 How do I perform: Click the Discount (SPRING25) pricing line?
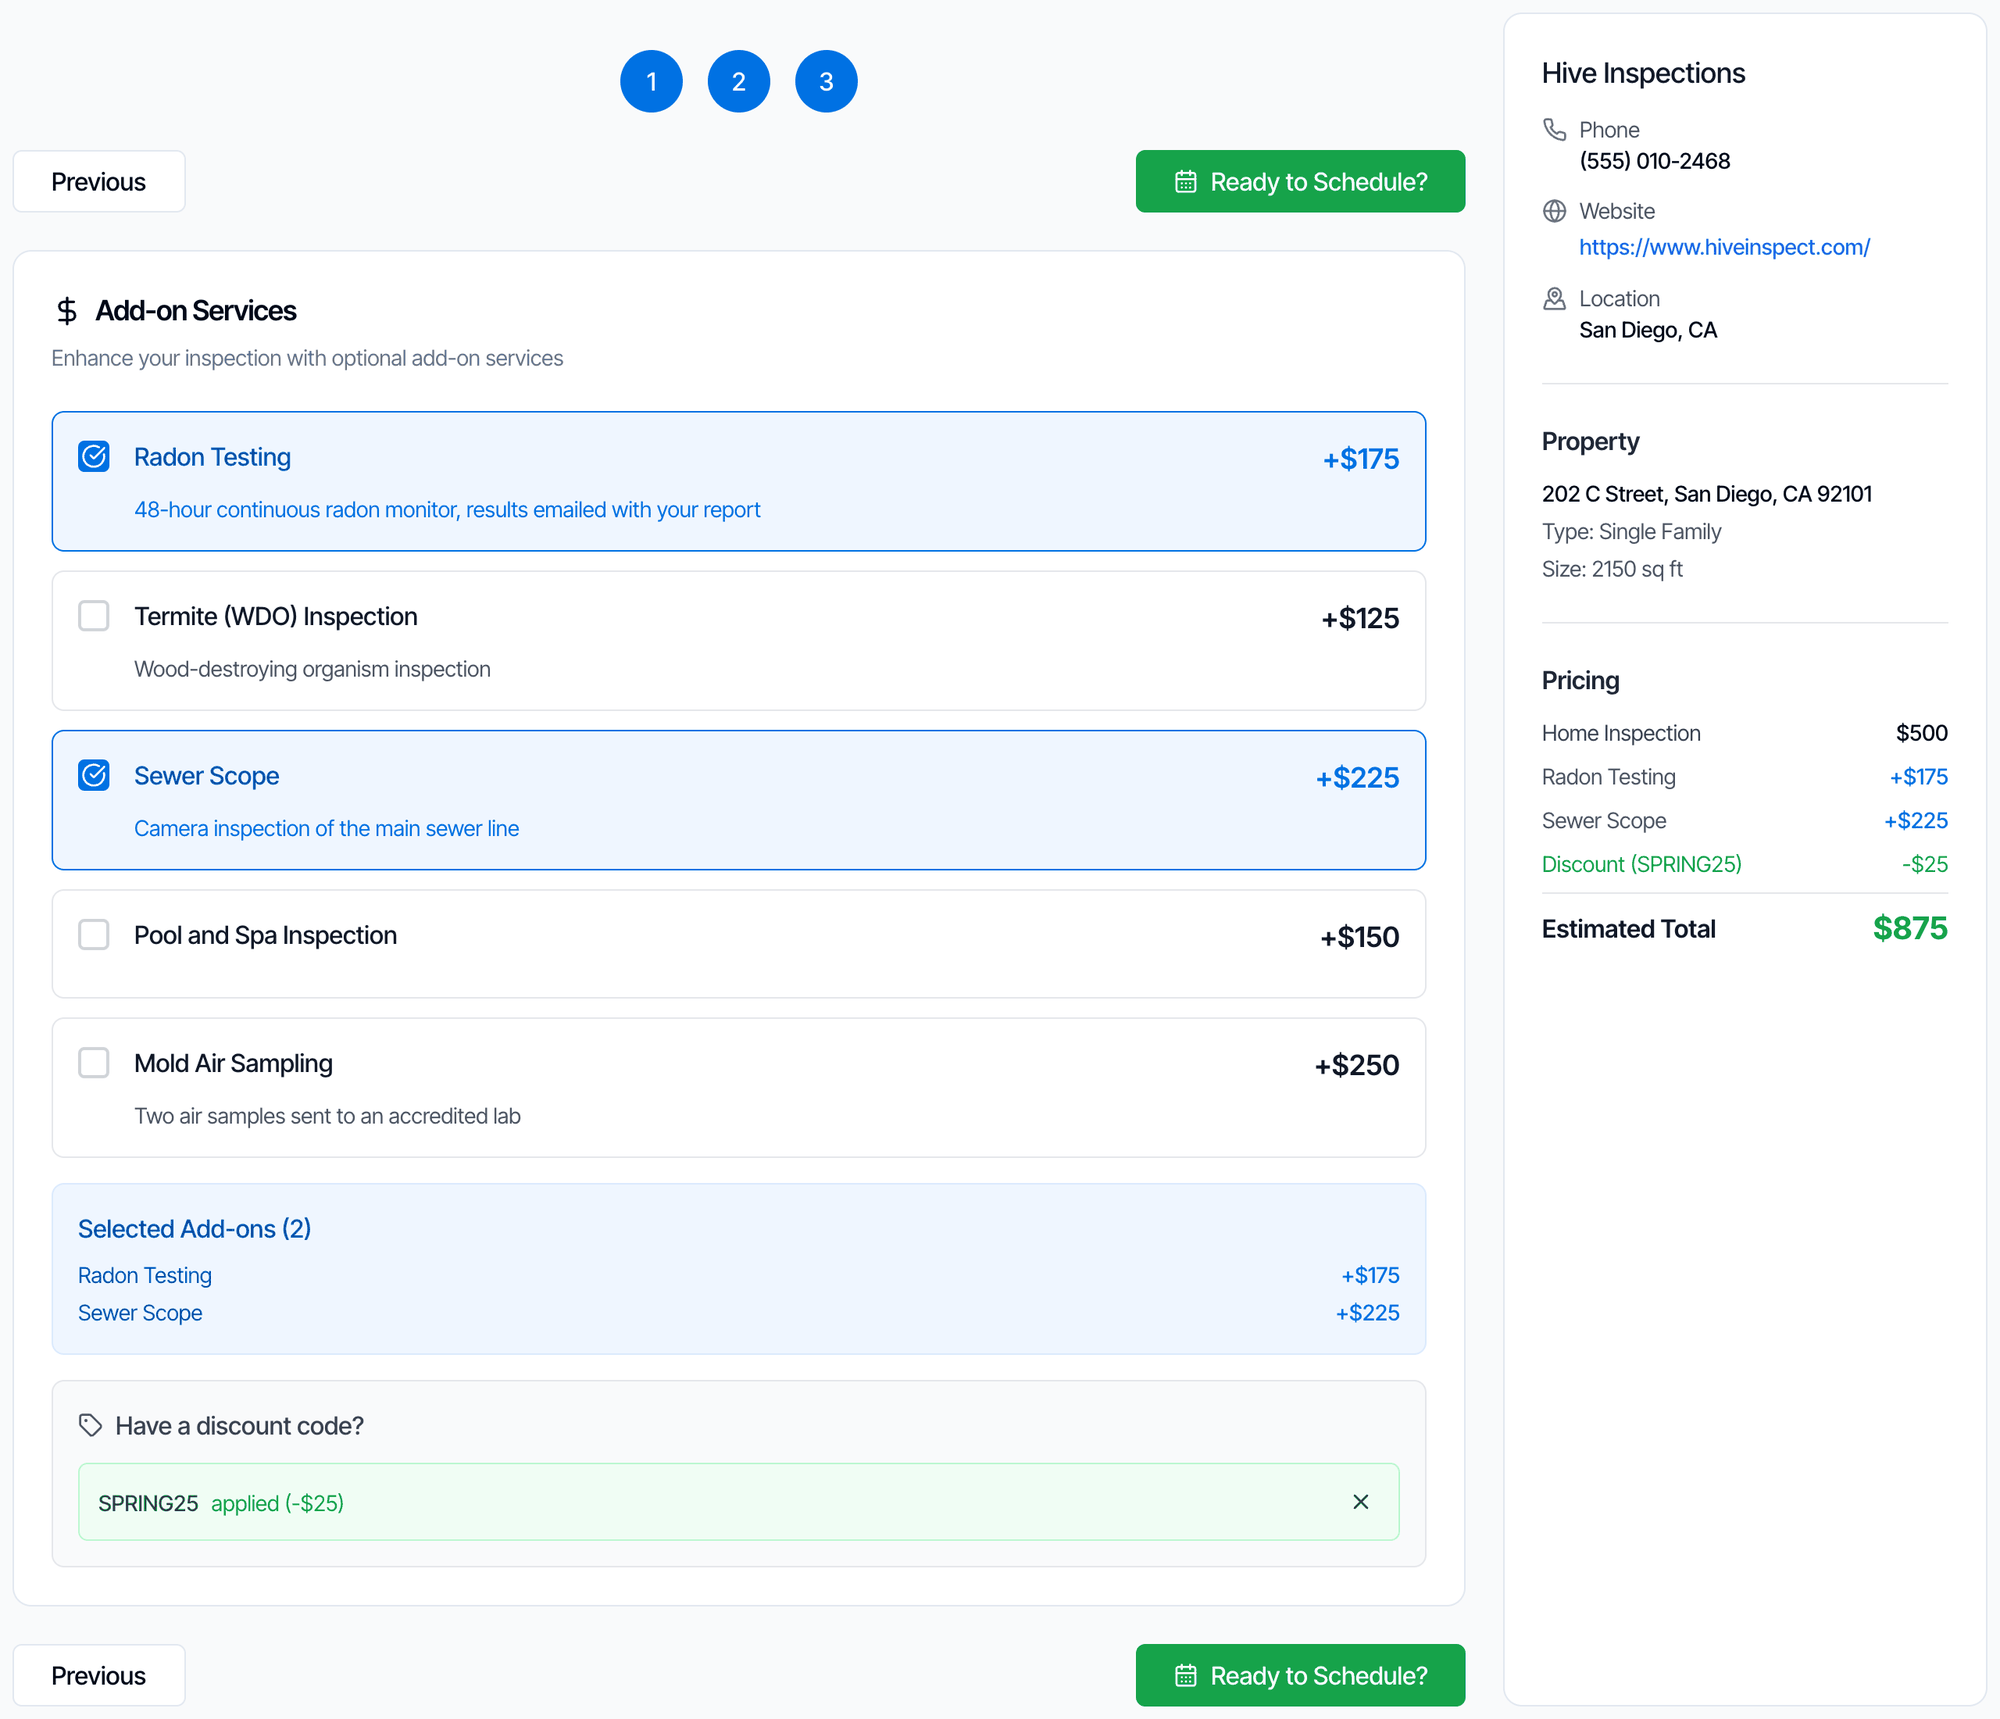[1744, 864]
